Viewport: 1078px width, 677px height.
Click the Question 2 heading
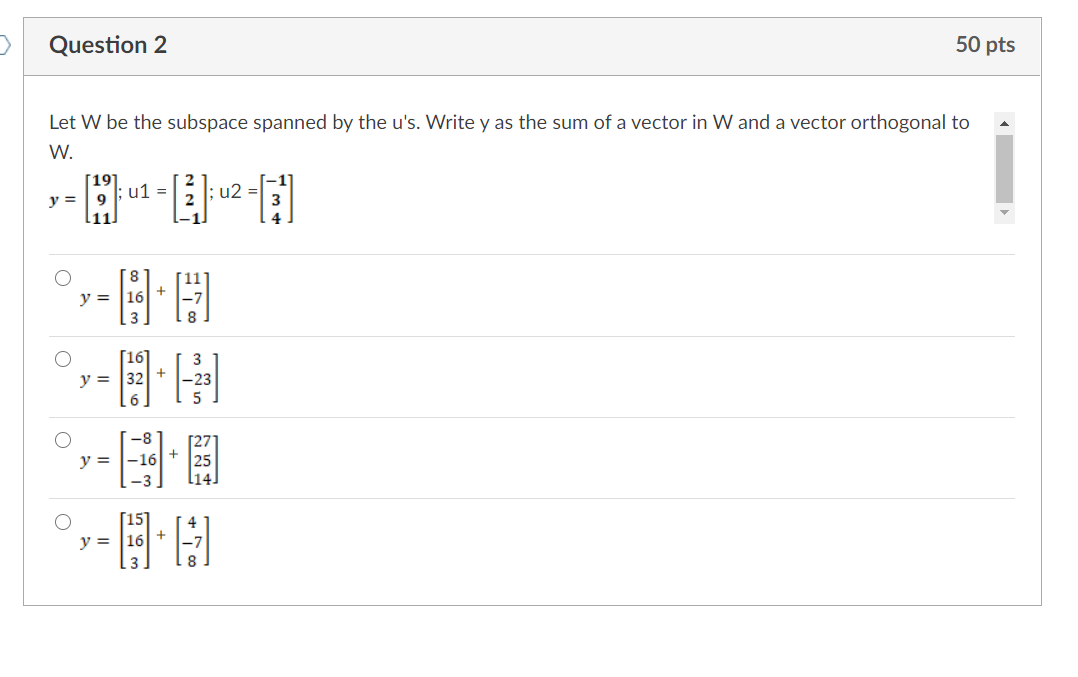(x=110, y=45)
